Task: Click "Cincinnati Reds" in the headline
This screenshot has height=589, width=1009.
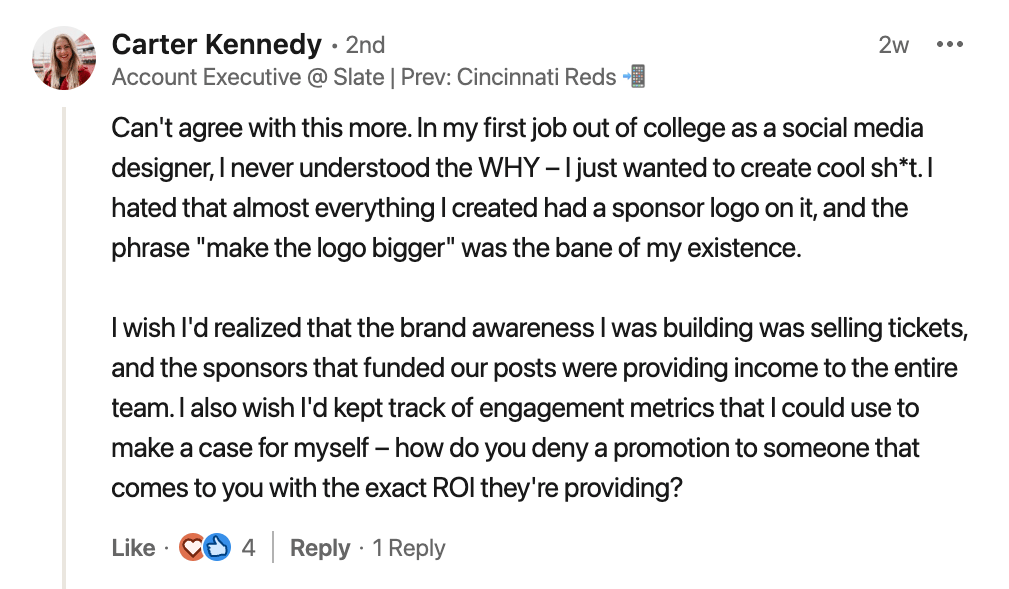Action: 536,77
